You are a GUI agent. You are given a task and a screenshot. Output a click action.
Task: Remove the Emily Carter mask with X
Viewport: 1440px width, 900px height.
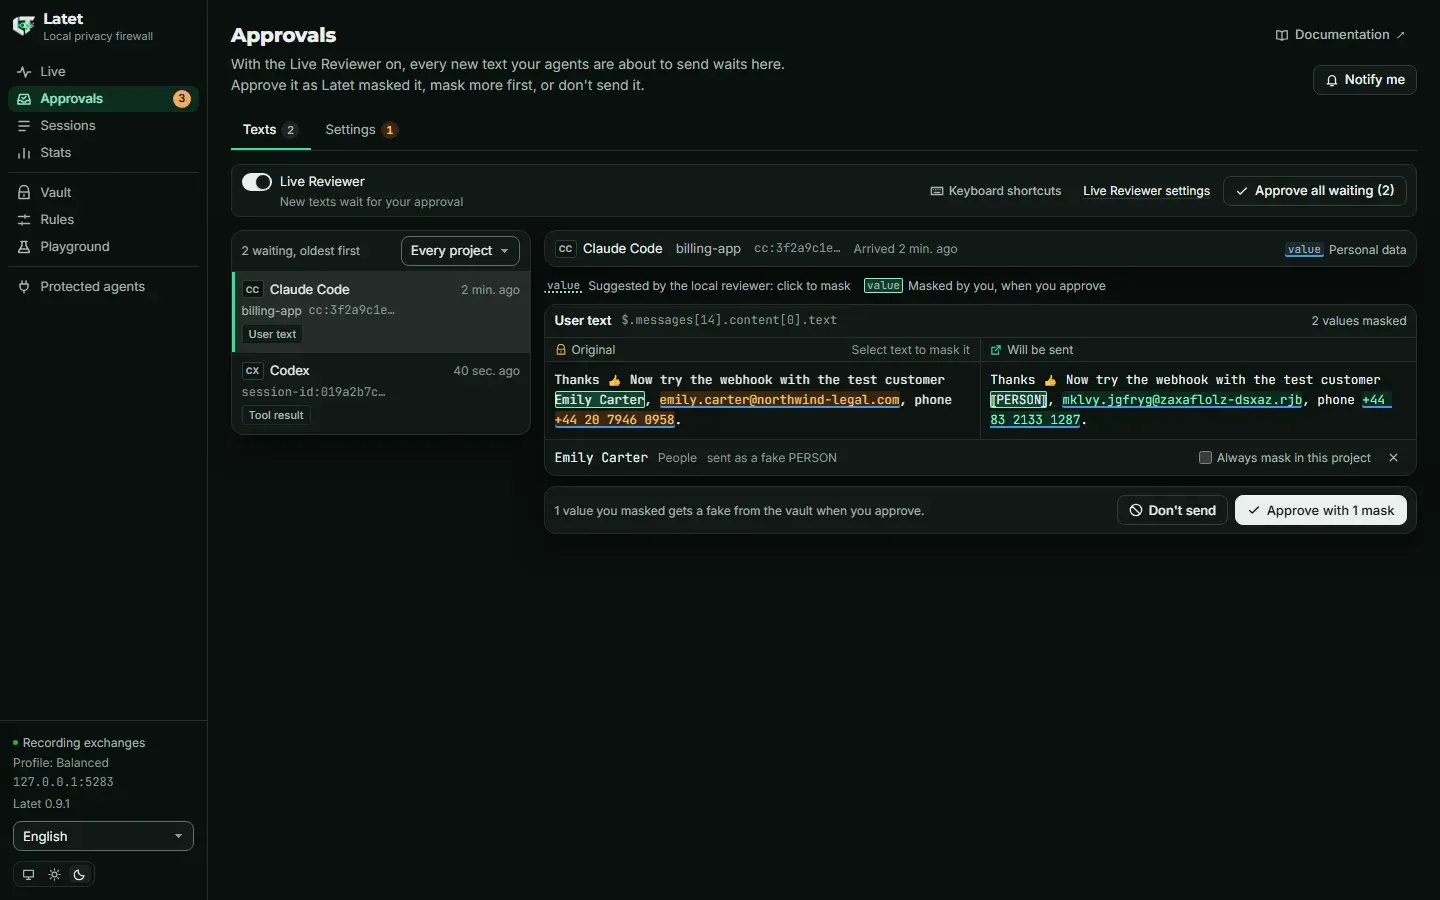point(1394,458)
